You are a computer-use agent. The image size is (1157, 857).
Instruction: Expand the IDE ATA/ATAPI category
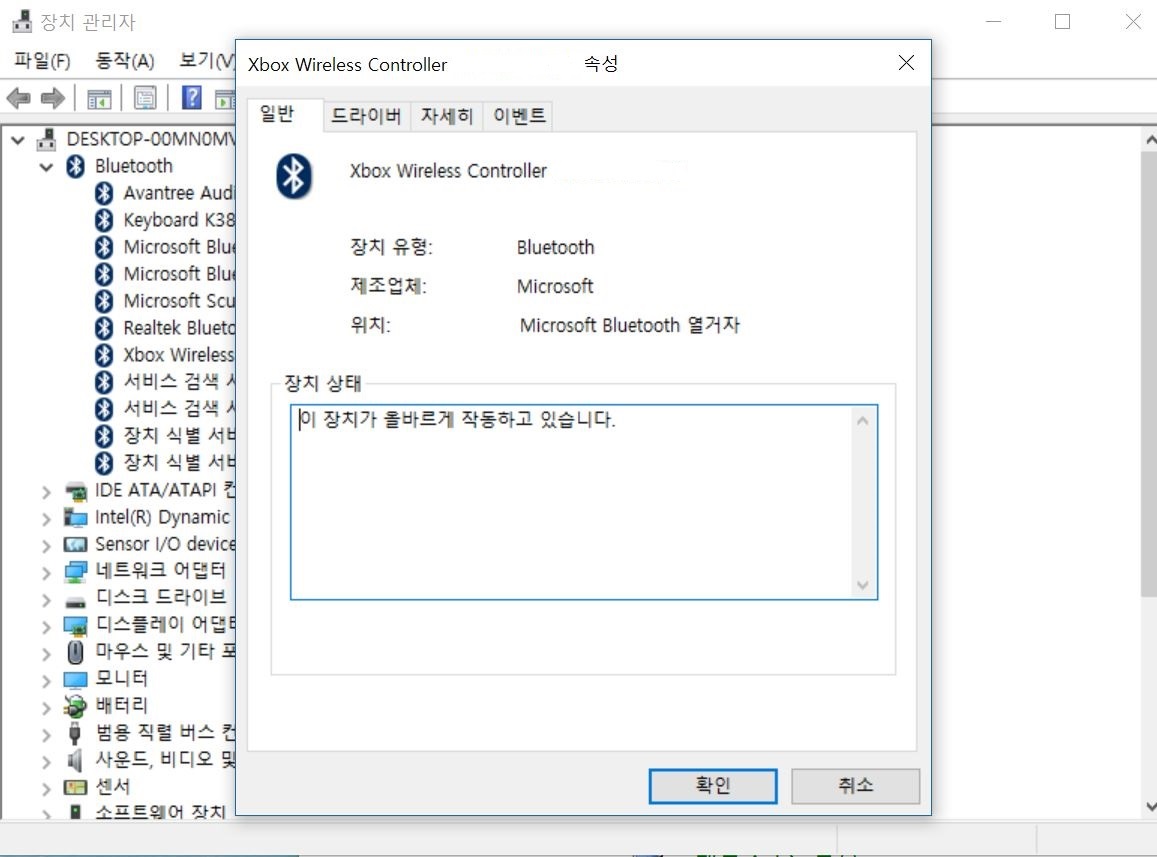point(46,492)
